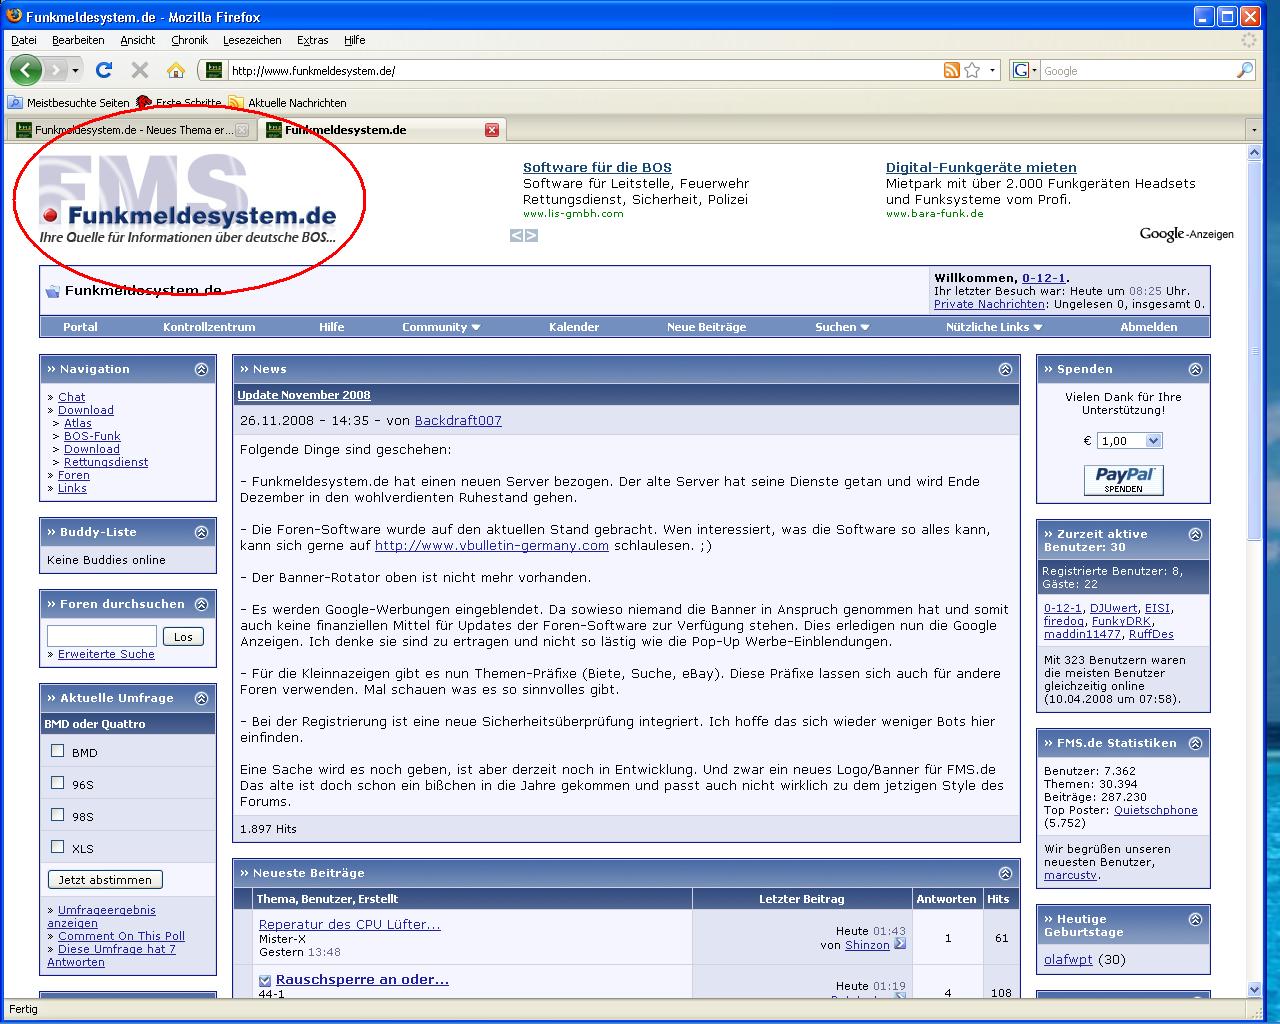Open the address bar history dropdown

pyautogui.click(x=992, y=70)
